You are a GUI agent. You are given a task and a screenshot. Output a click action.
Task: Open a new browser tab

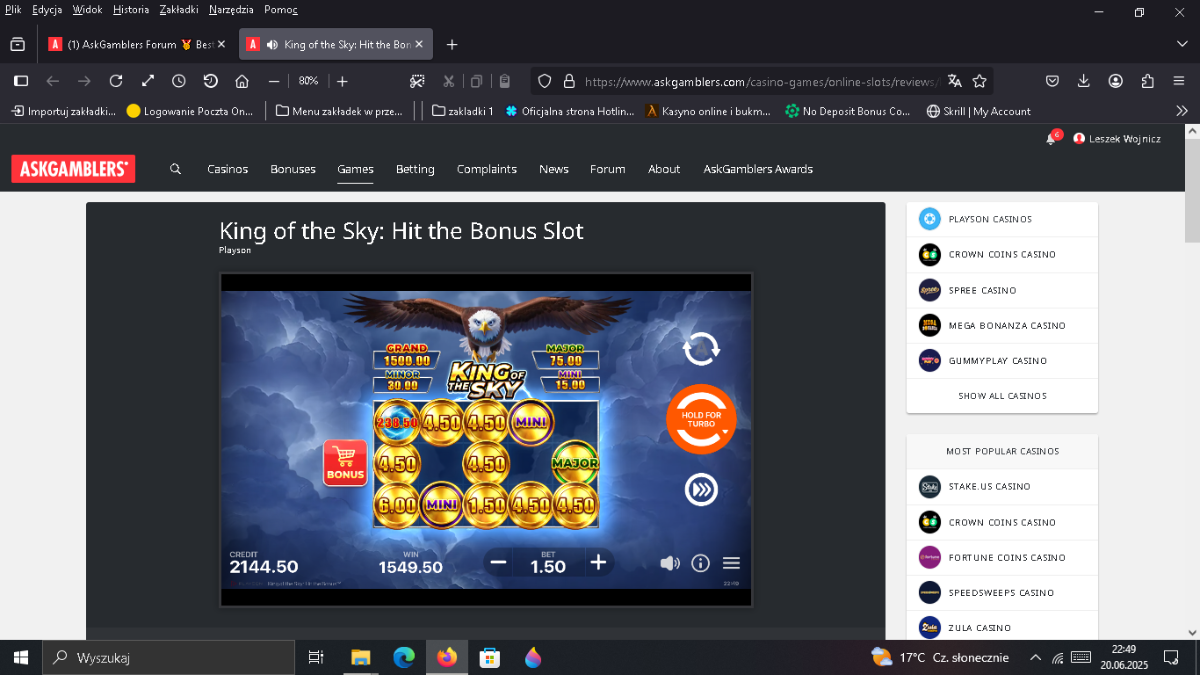[x=452, y=44]
